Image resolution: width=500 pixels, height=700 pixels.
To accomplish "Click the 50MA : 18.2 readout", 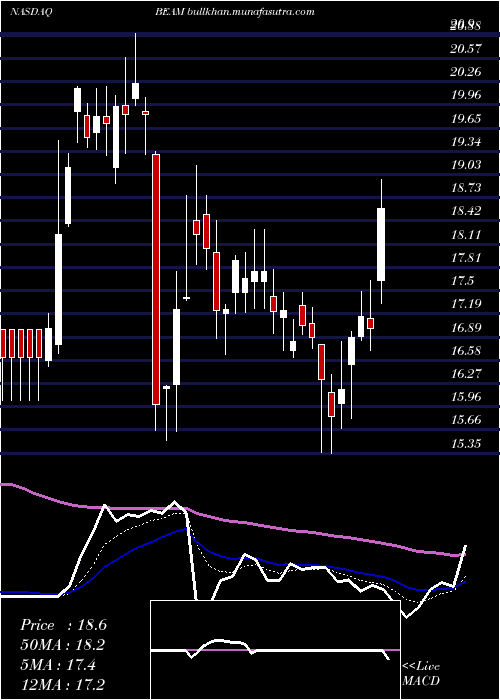I will pyautogui.click(x=63, y=645).
